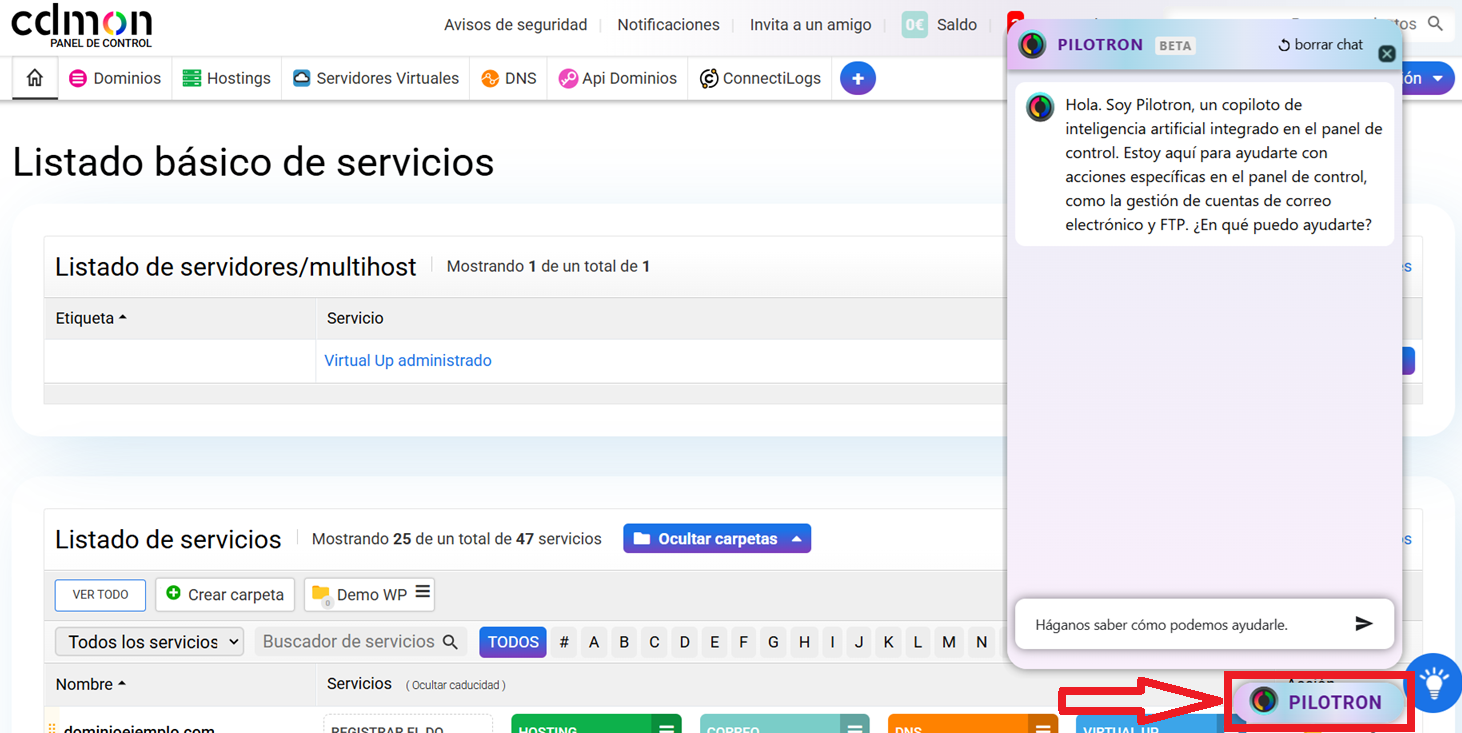Filter services by letter K
This screenshot has height=733, width=1462.
point(888,642)
